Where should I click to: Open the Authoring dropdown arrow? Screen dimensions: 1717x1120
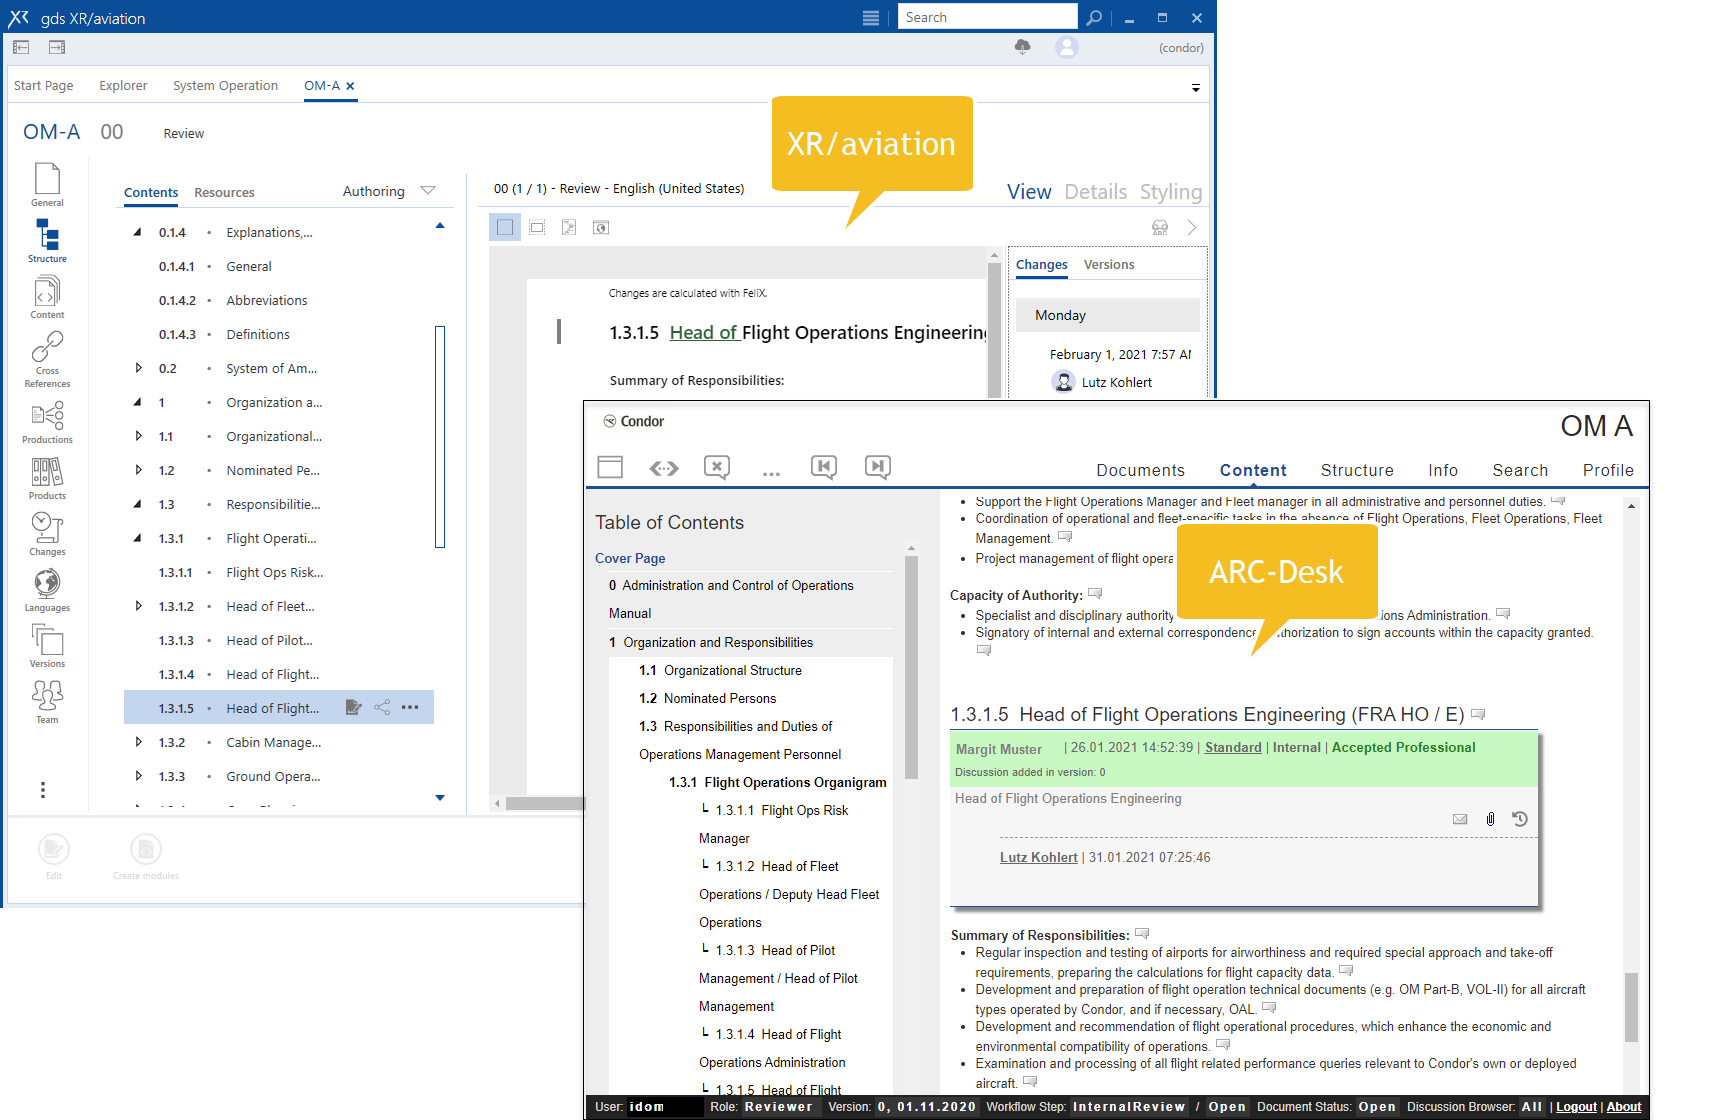pyautogui.click(x=428, y=191)
